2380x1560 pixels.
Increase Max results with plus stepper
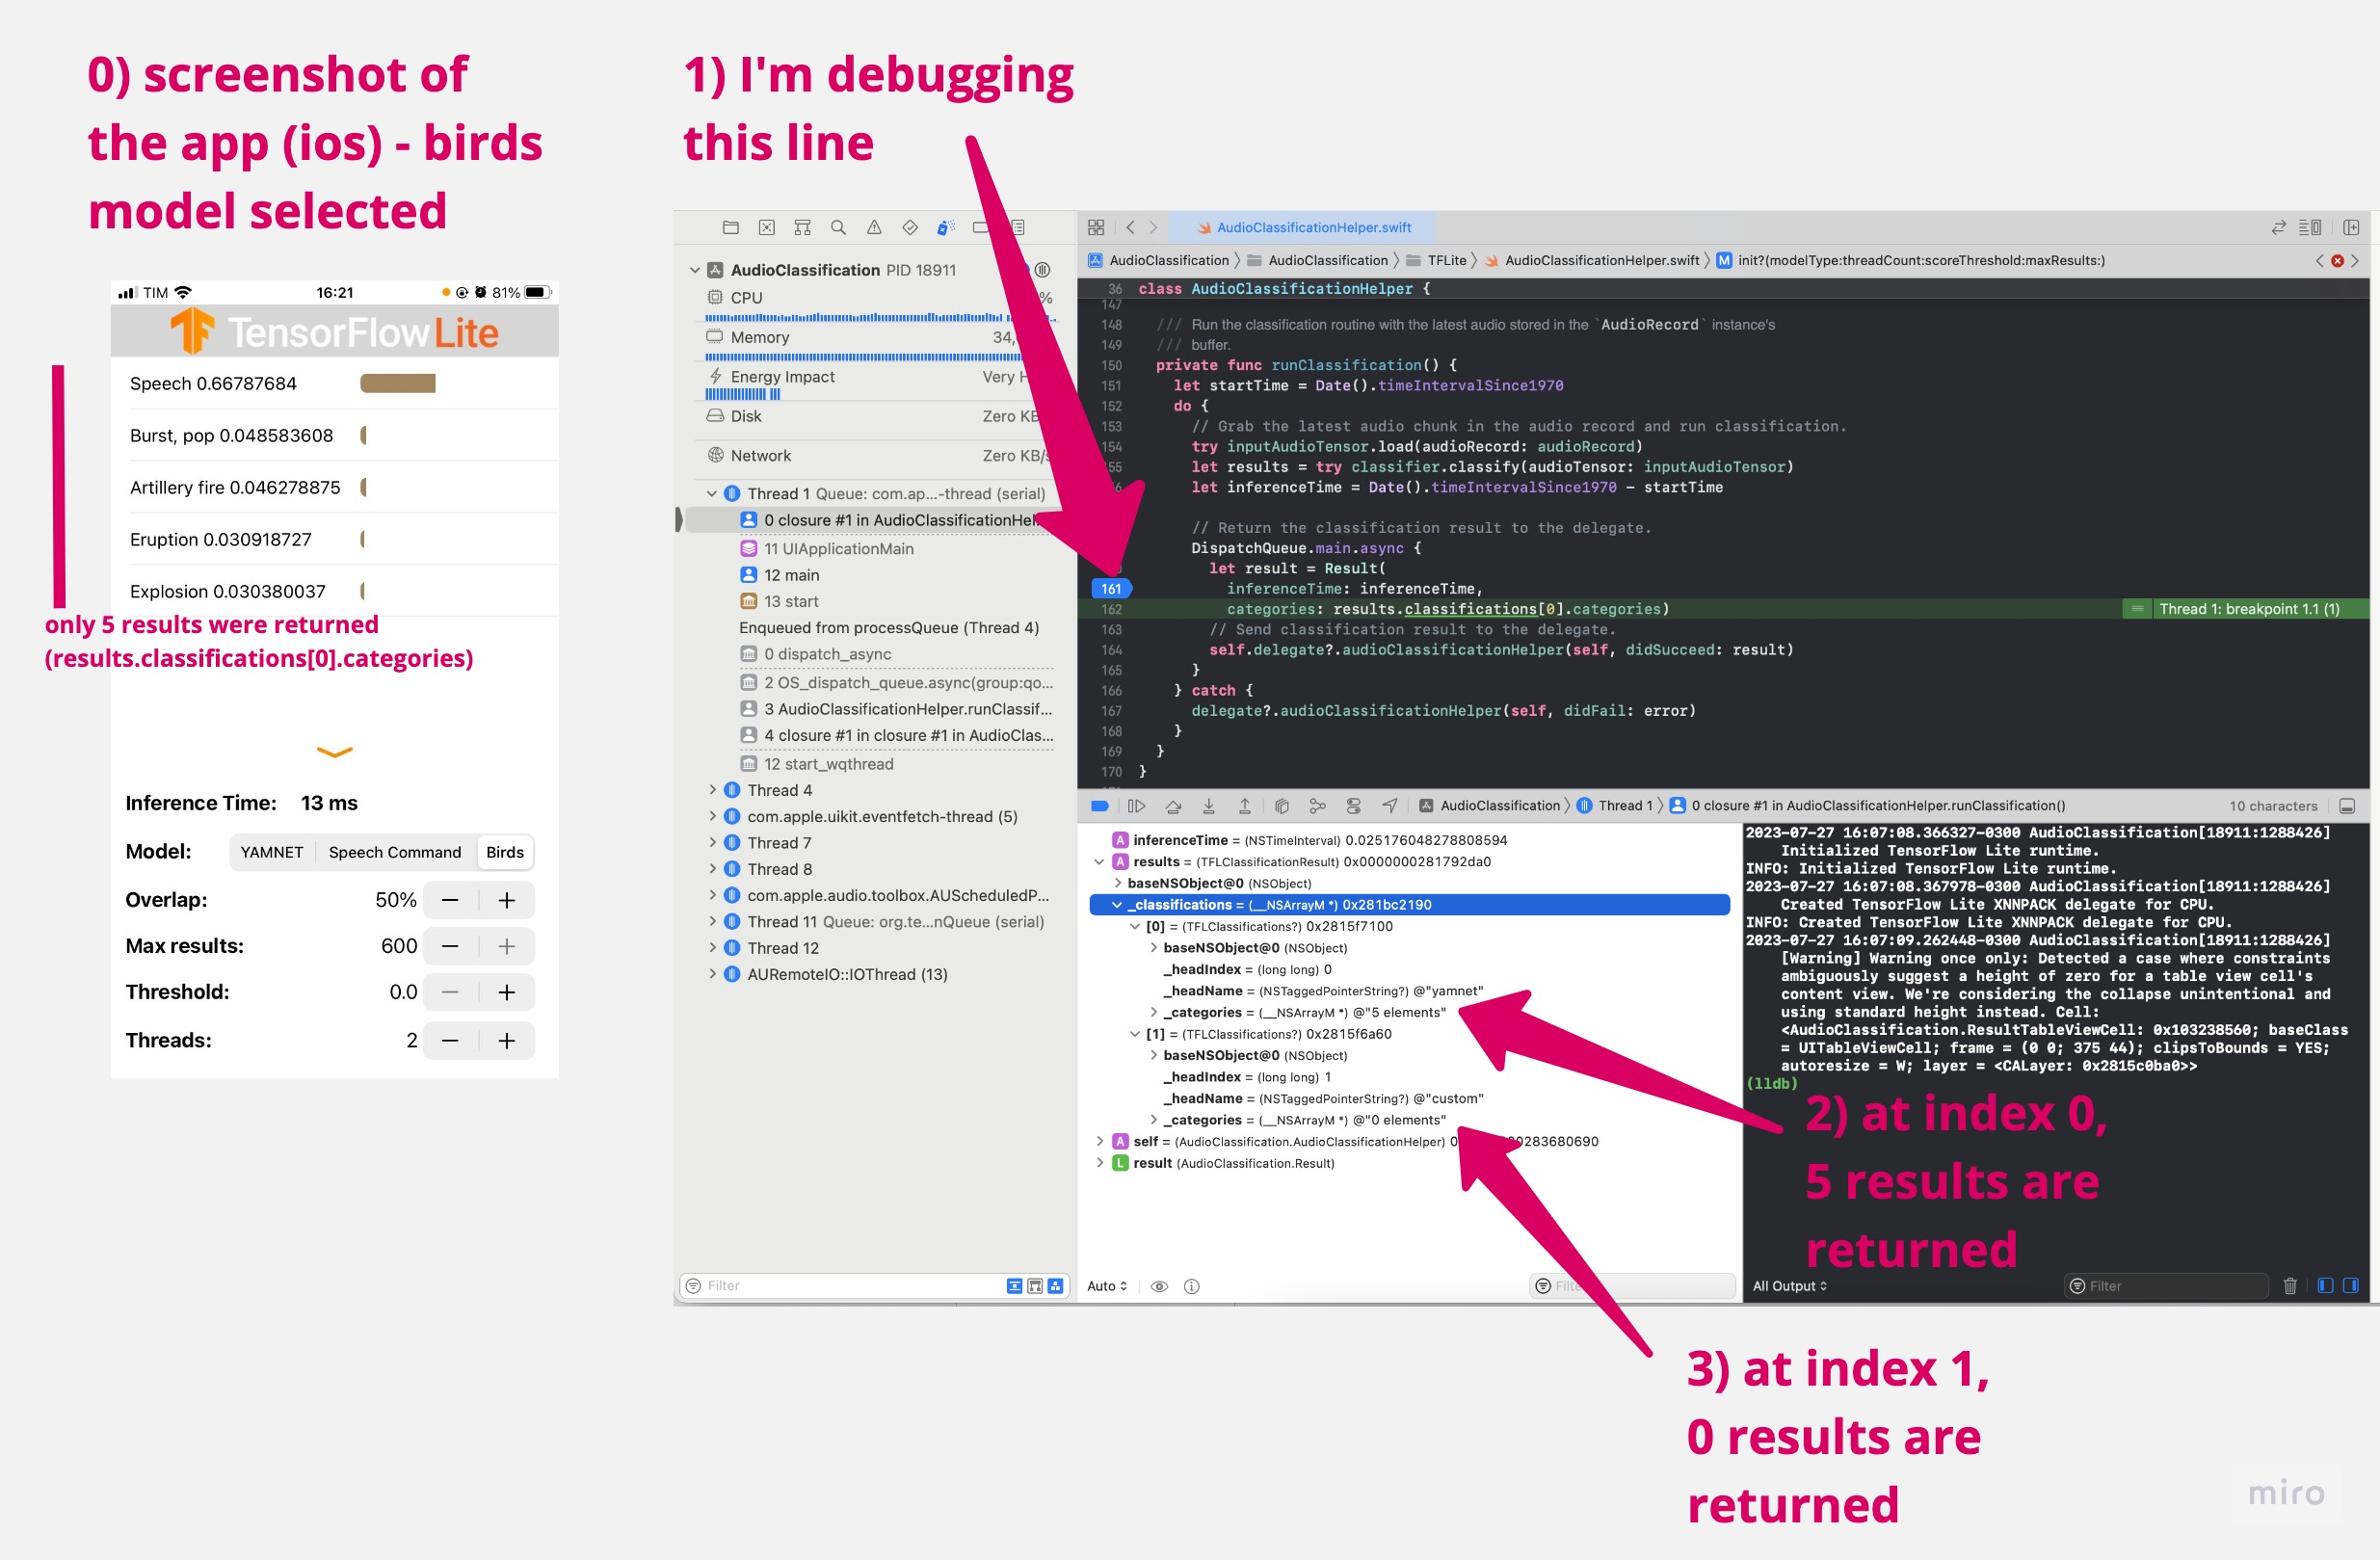pos(507,946)
